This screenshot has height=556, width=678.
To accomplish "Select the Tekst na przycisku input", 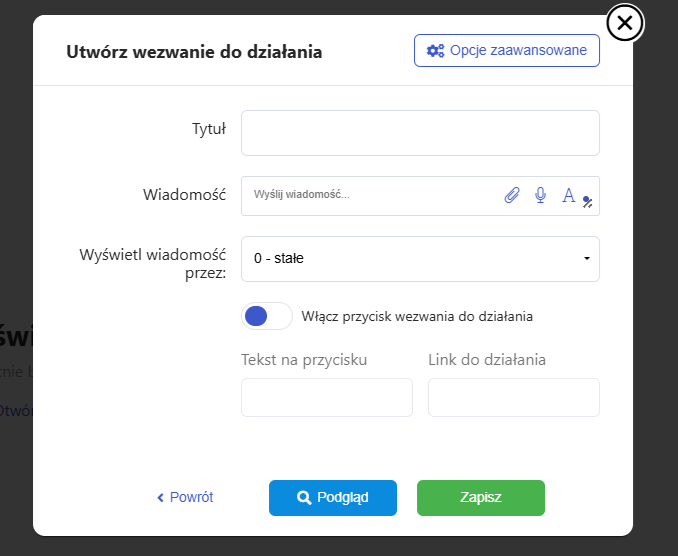I will (x=326, y=397).
